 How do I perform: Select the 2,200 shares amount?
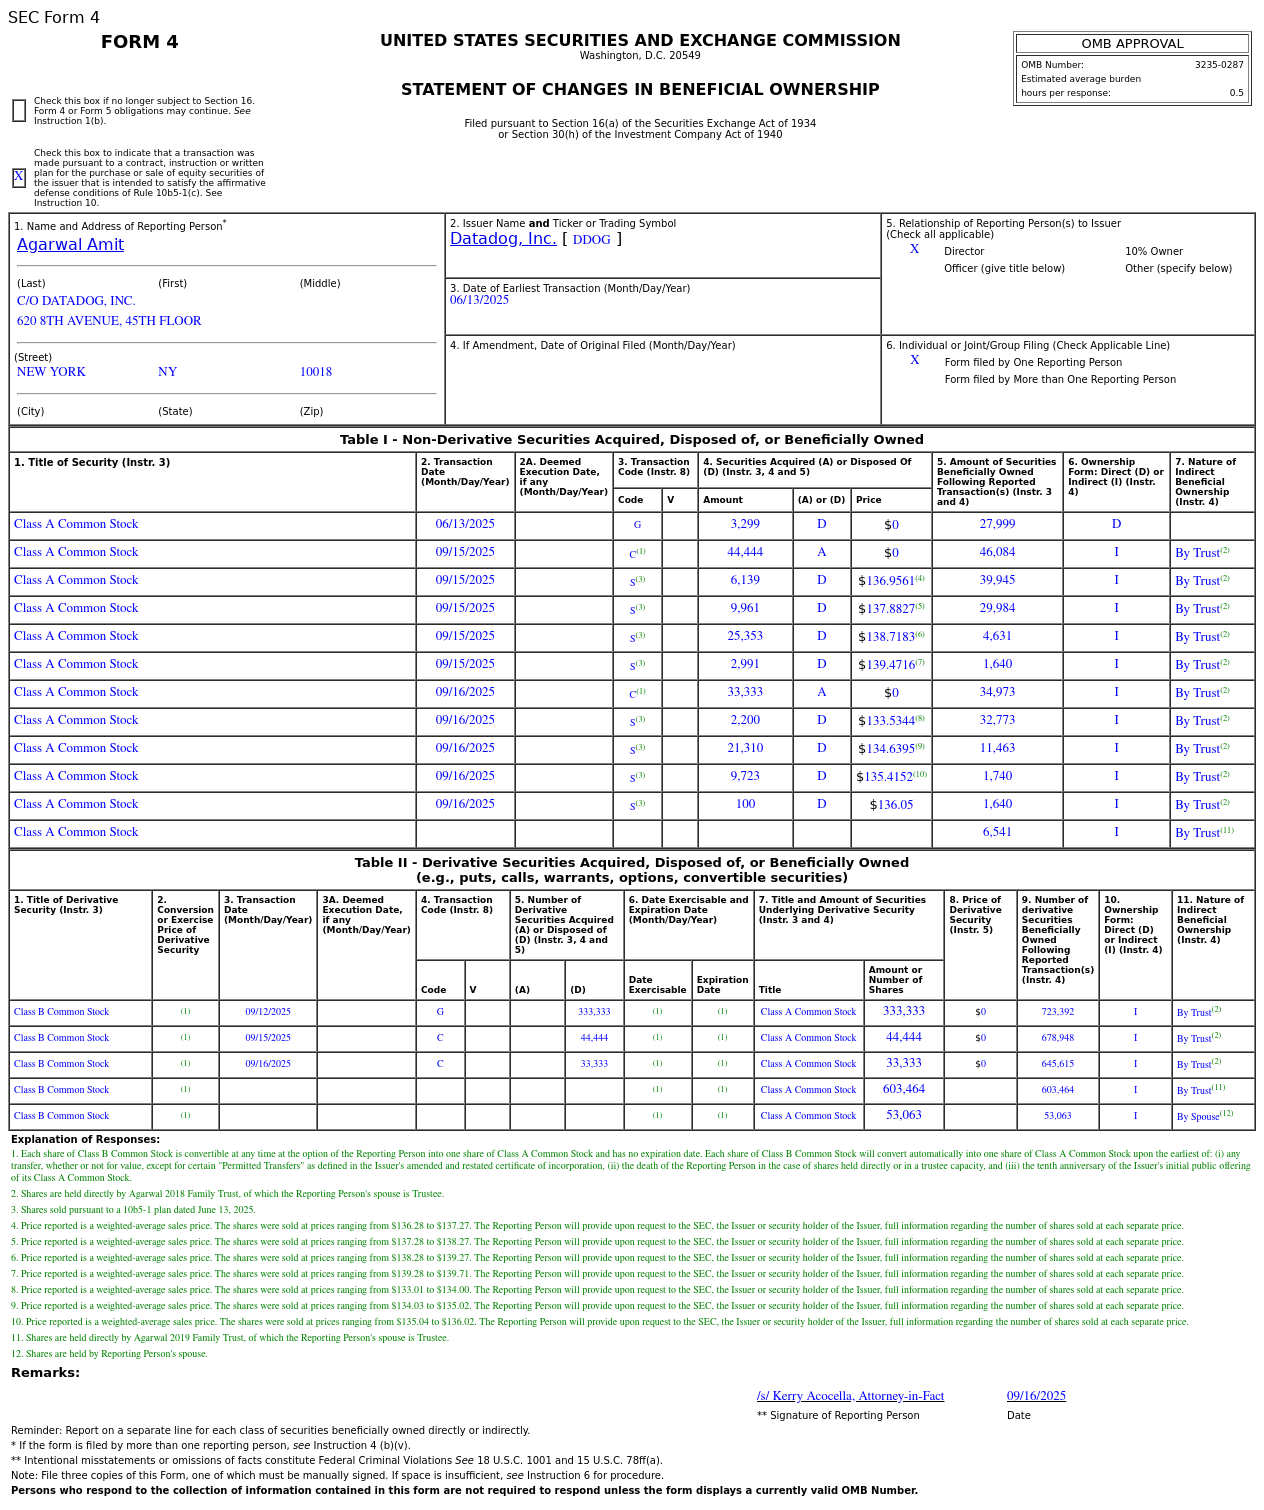pyautogui.click(x=745, y=720)
